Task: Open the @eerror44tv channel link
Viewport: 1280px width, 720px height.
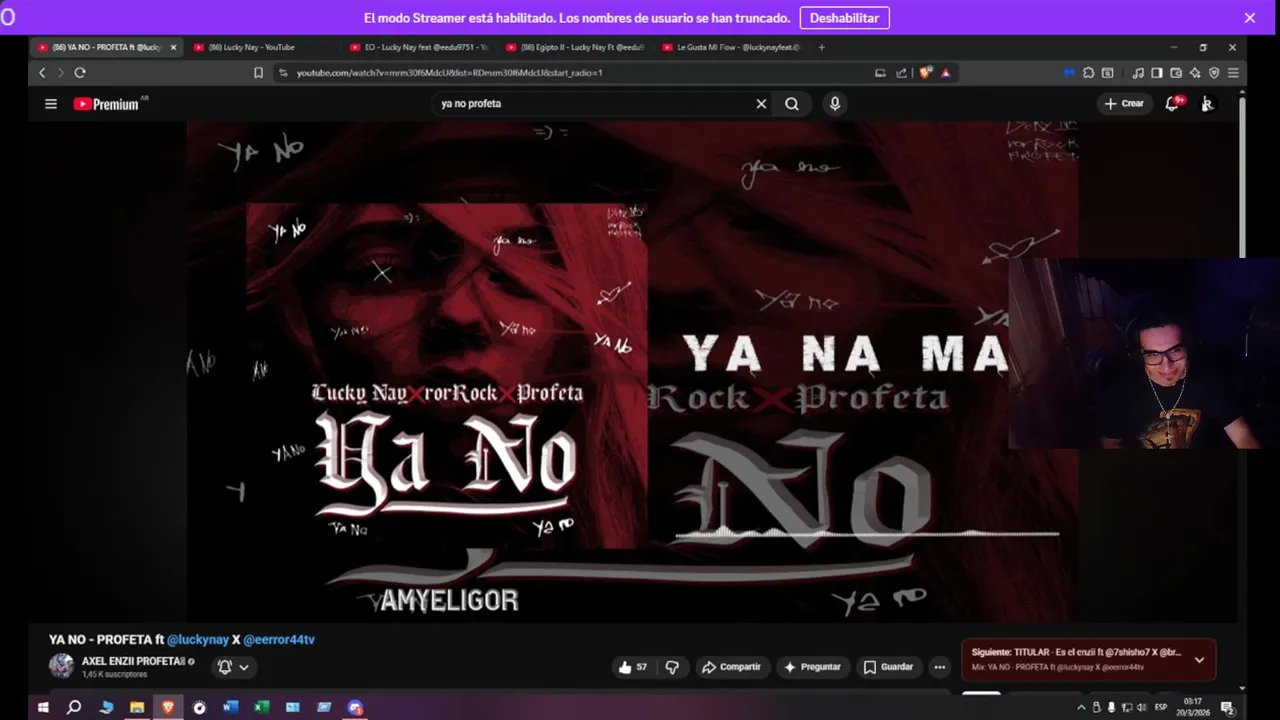Action: [x=279, y=640]
